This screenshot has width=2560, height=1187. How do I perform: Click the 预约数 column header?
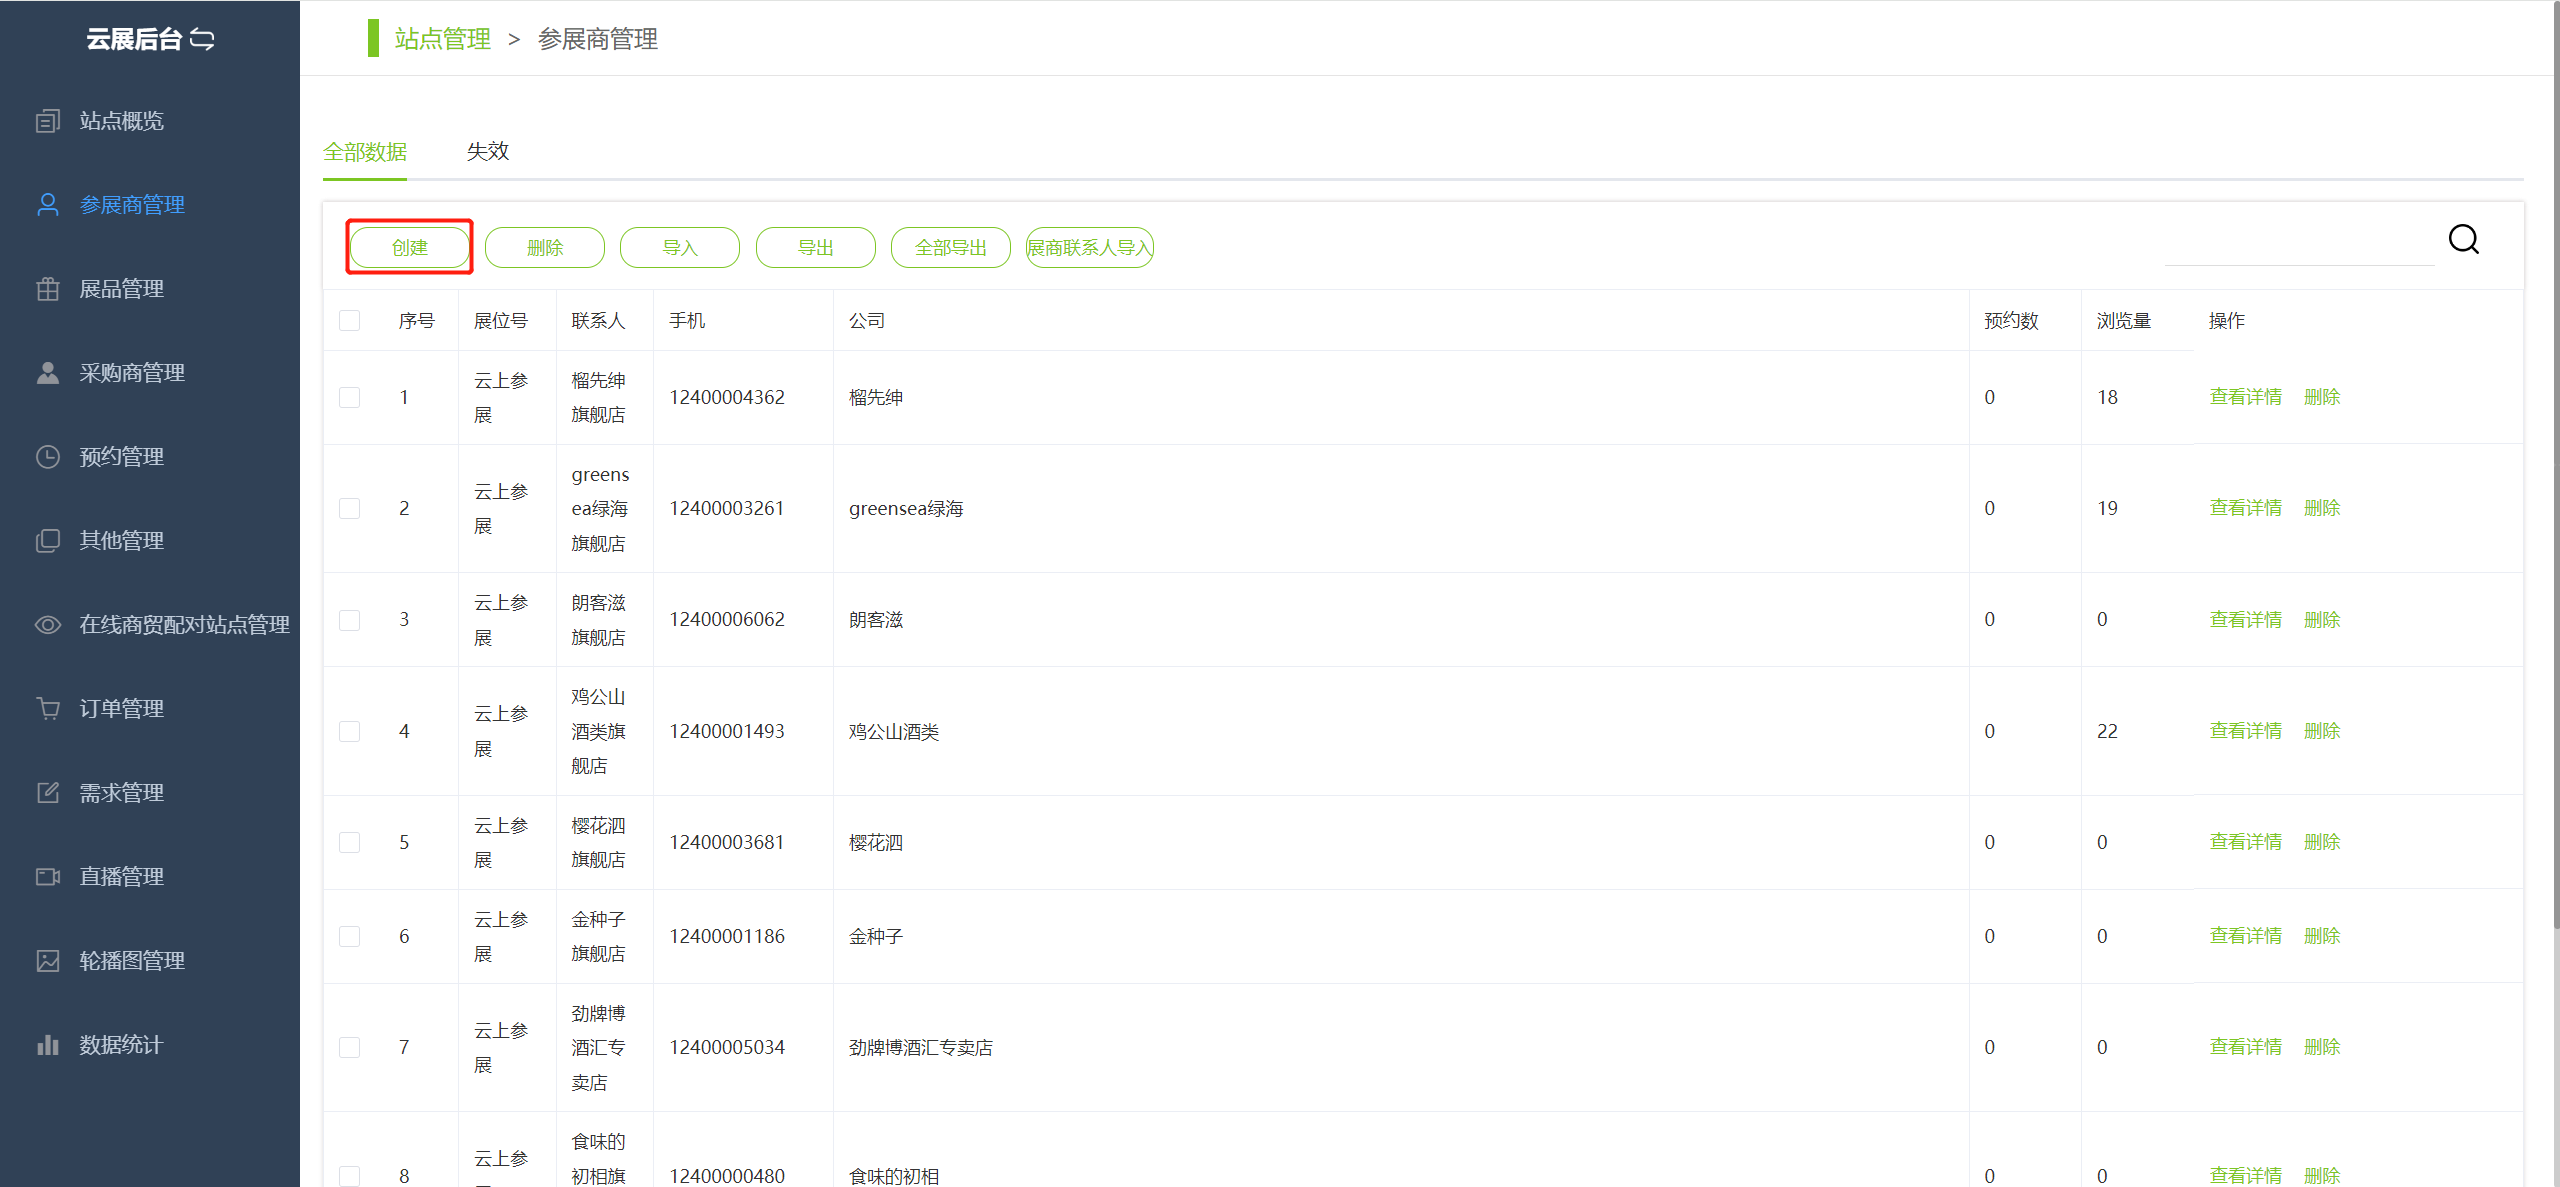(x=2011, y=320)
